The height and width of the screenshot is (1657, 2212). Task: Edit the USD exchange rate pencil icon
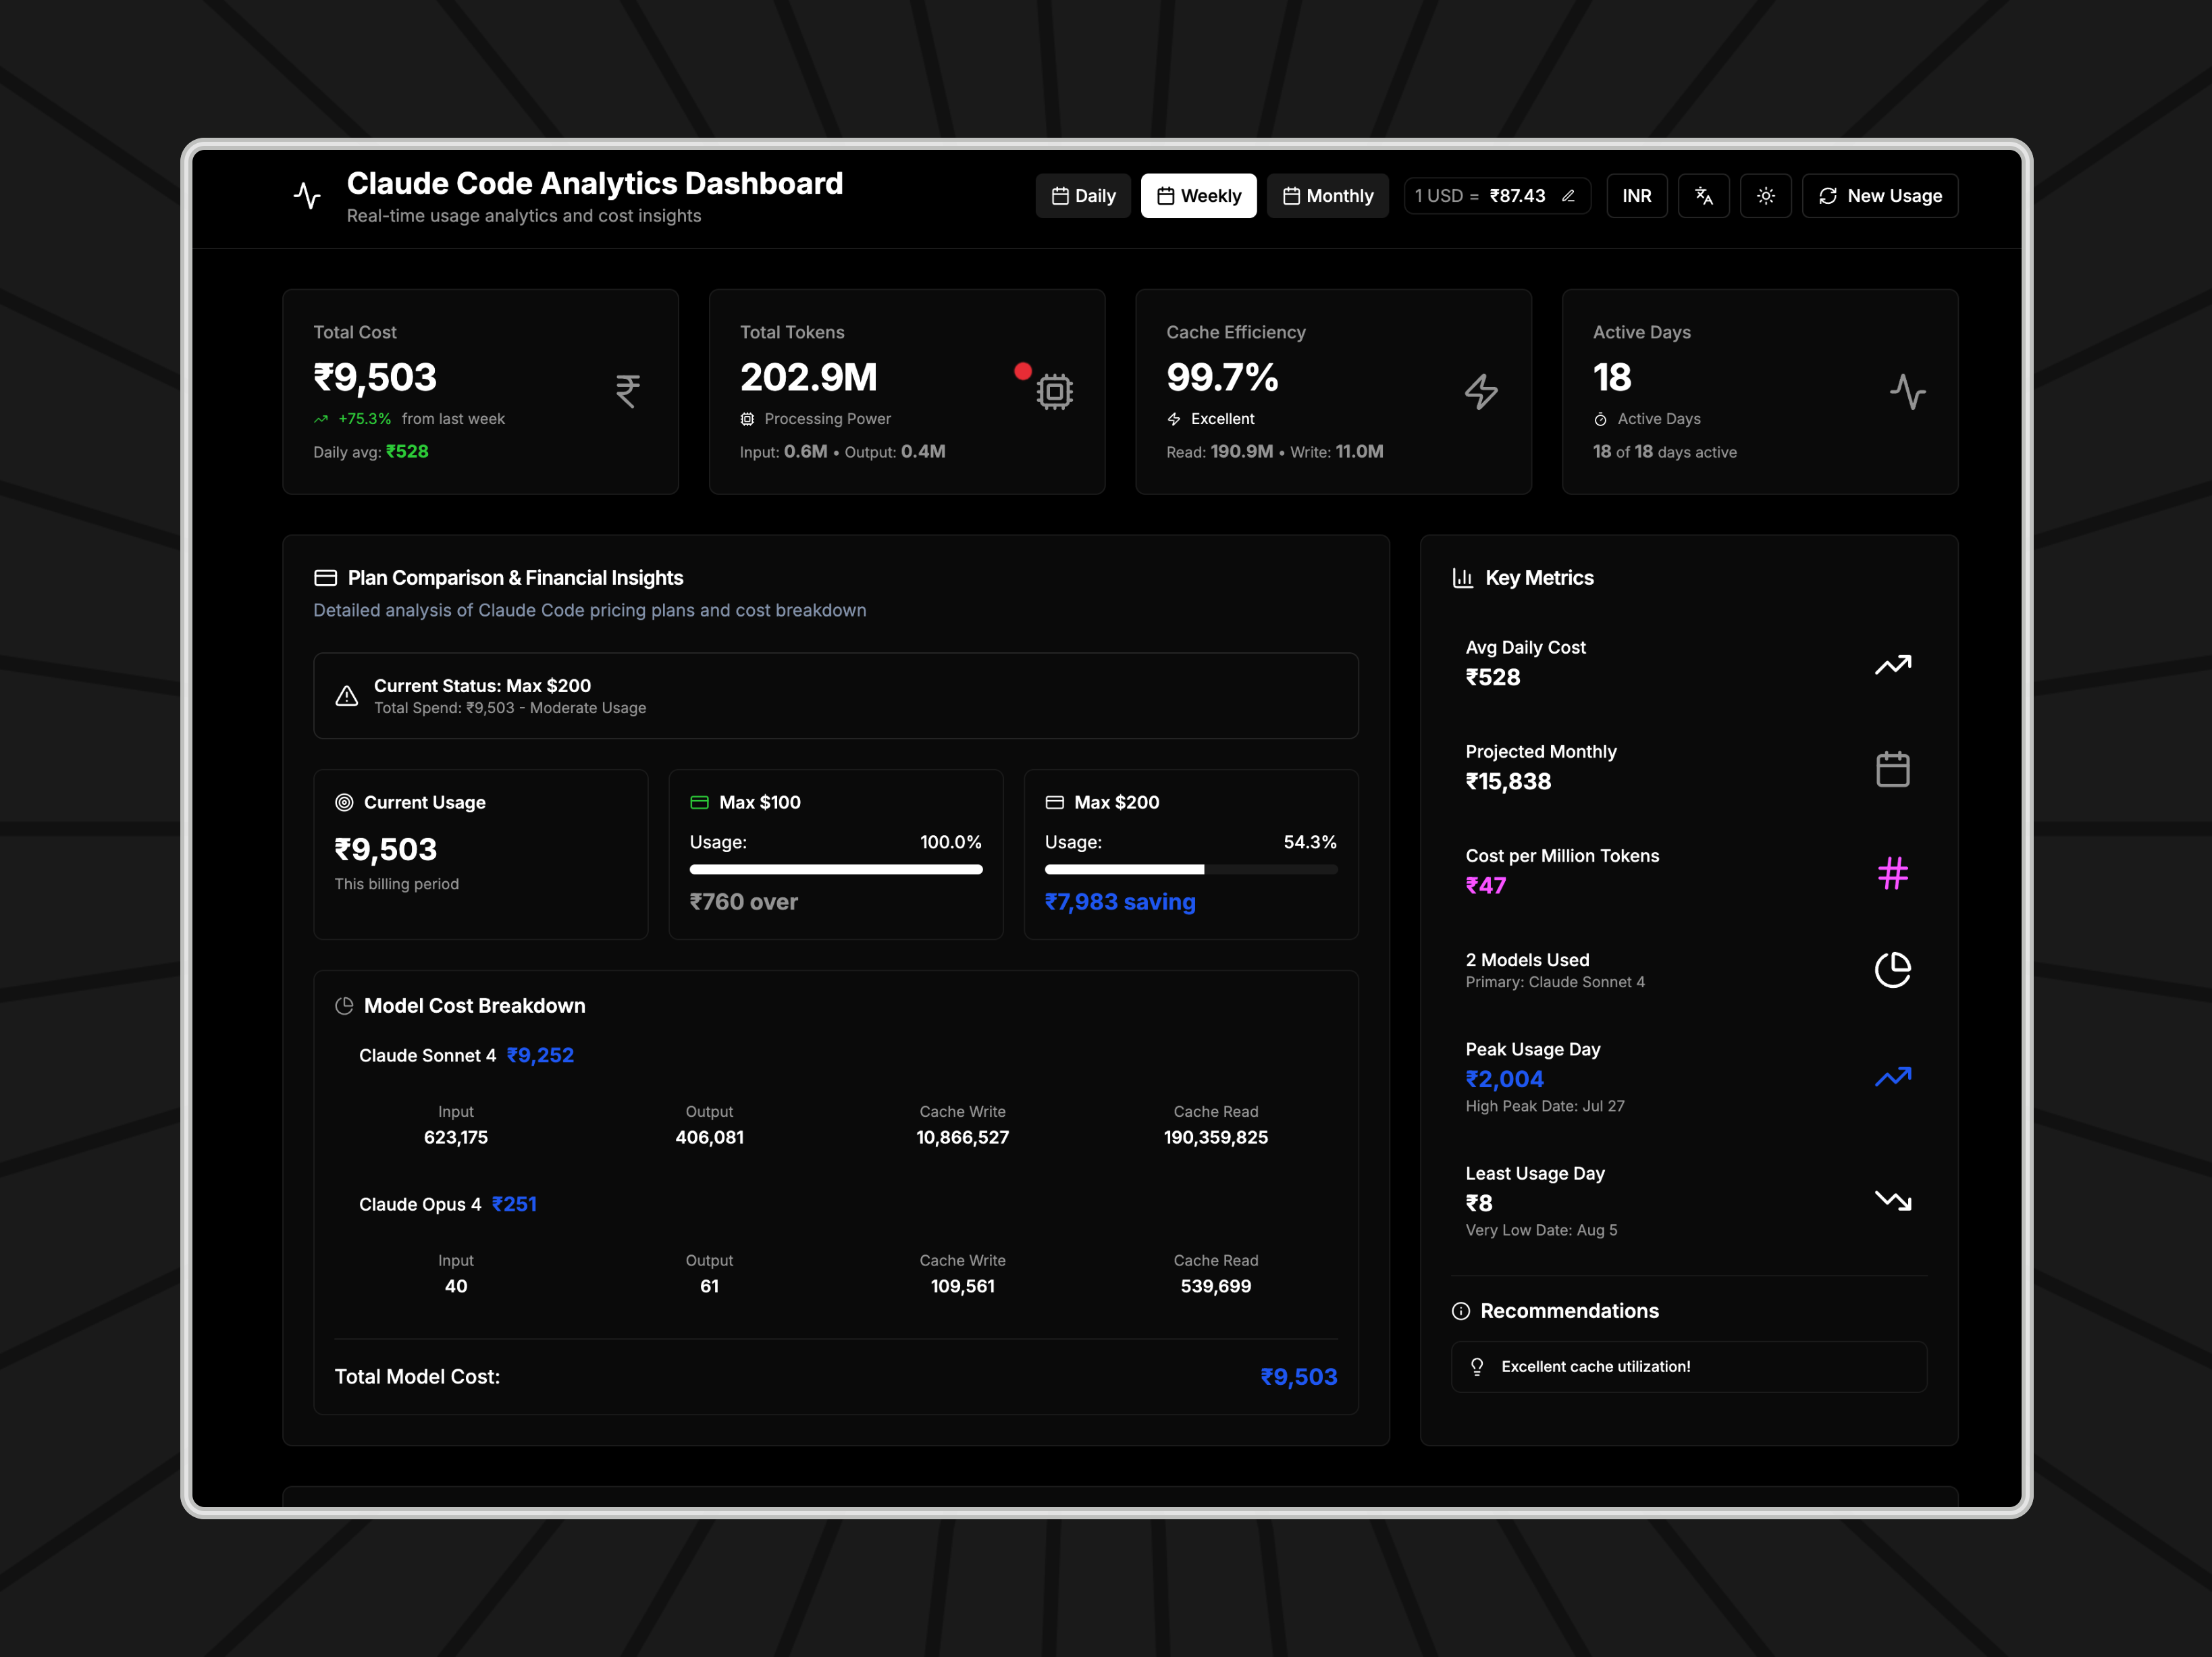click(x=1568, y=196)
